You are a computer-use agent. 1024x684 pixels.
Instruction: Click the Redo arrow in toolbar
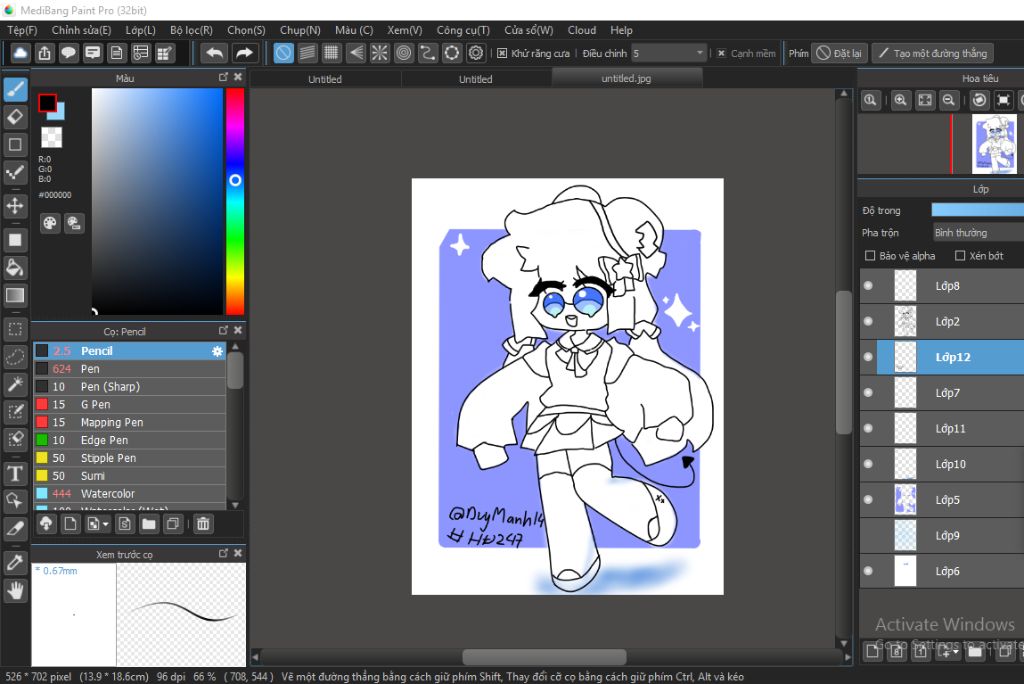pos(244,53)
